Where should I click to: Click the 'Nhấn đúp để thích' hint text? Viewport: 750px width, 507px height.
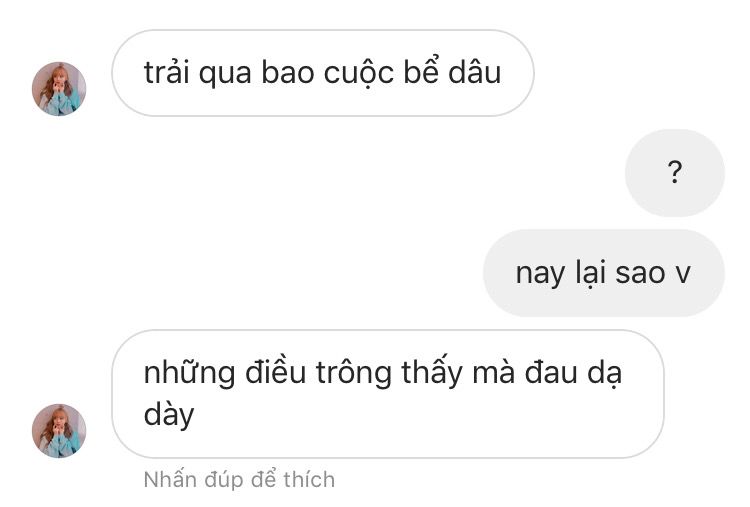pos(239,480)
